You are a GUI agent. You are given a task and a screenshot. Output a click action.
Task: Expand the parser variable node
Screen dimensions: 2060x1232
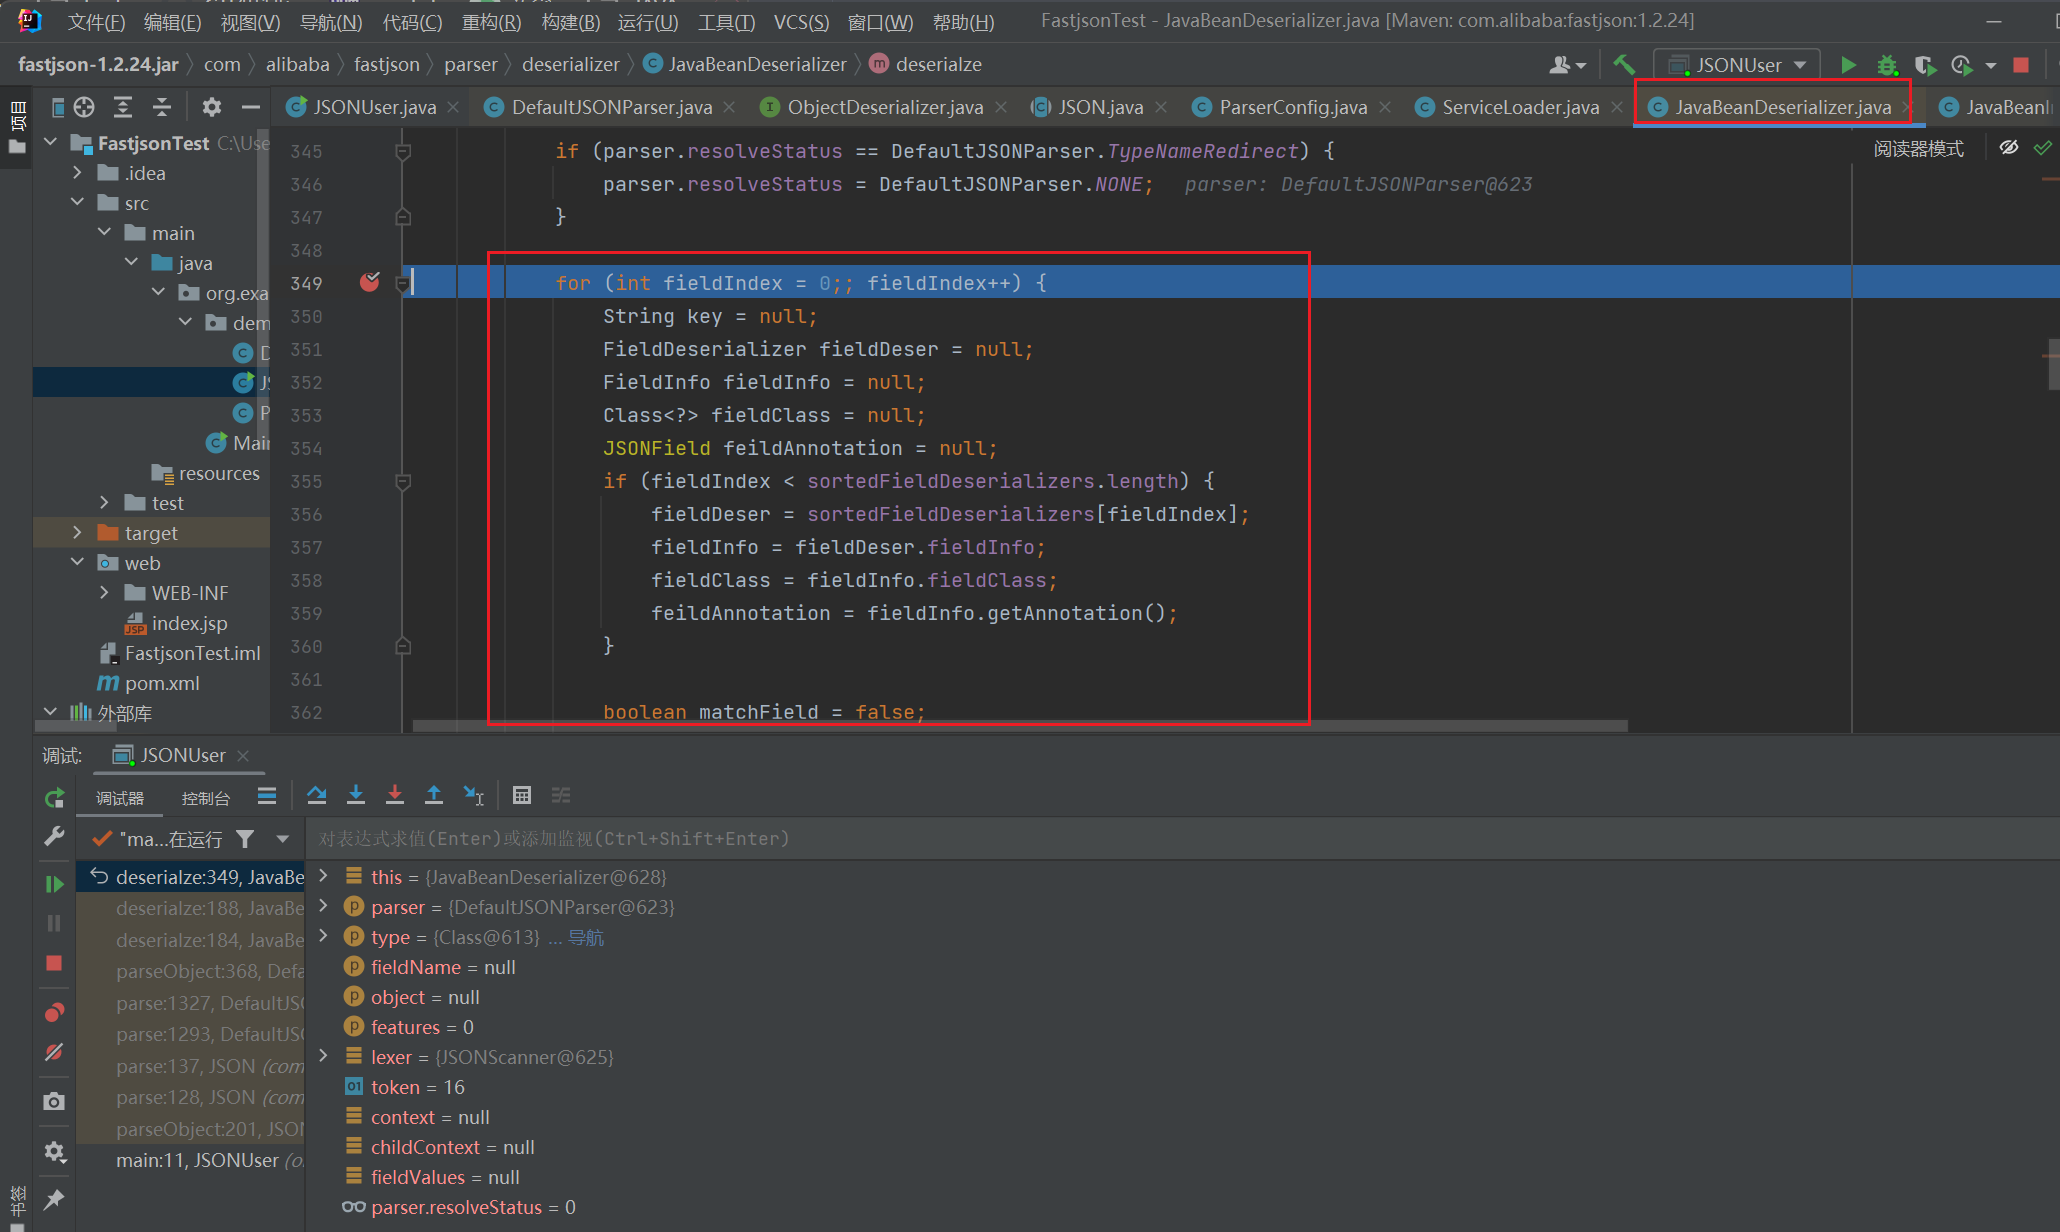[323, 907]
